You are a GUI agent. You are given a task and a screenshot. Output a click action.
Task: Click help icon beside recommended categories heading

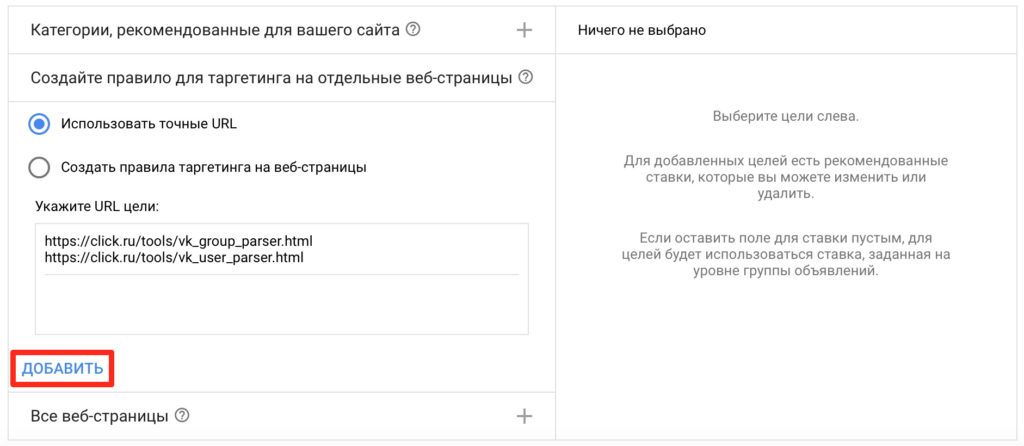(413, 30)
